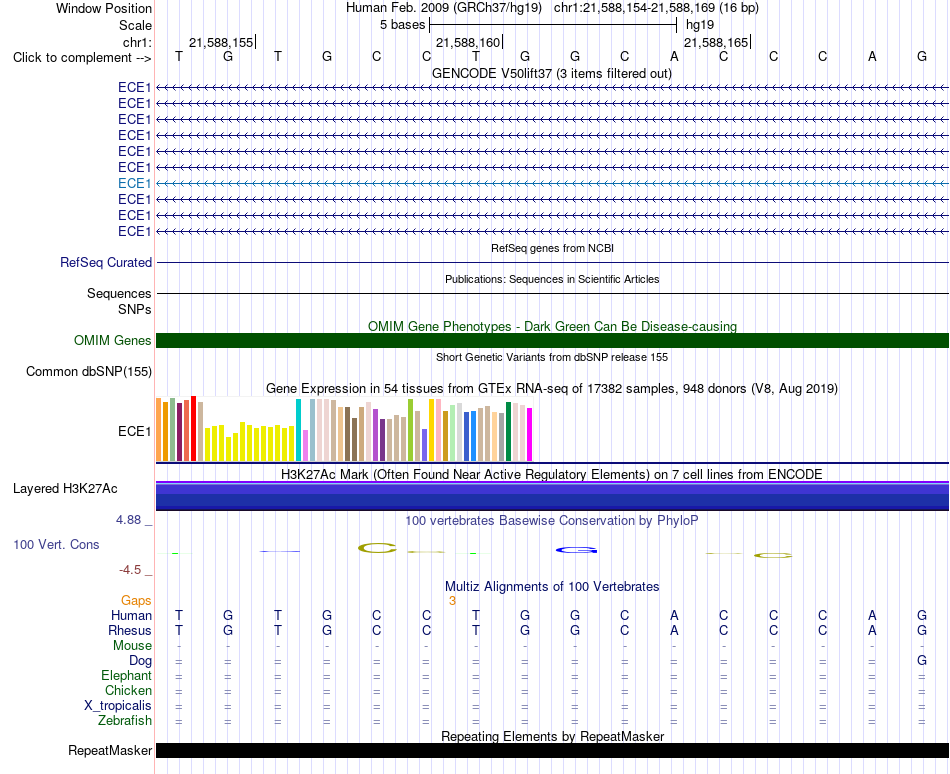950x774 pixels.
Task: Click the black RepeatMasker bar
Action: coord(552,750)
